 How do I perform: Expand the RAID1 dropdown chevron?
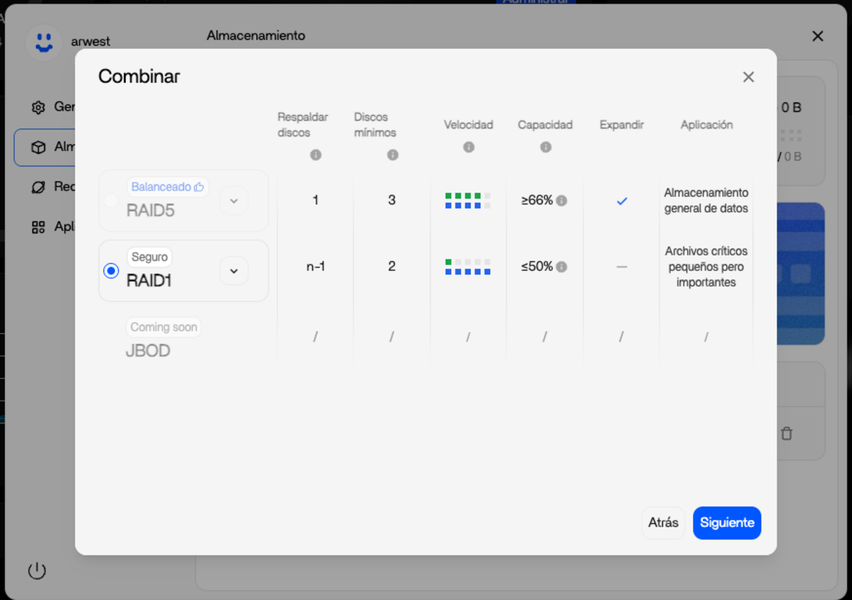[233, 271]
